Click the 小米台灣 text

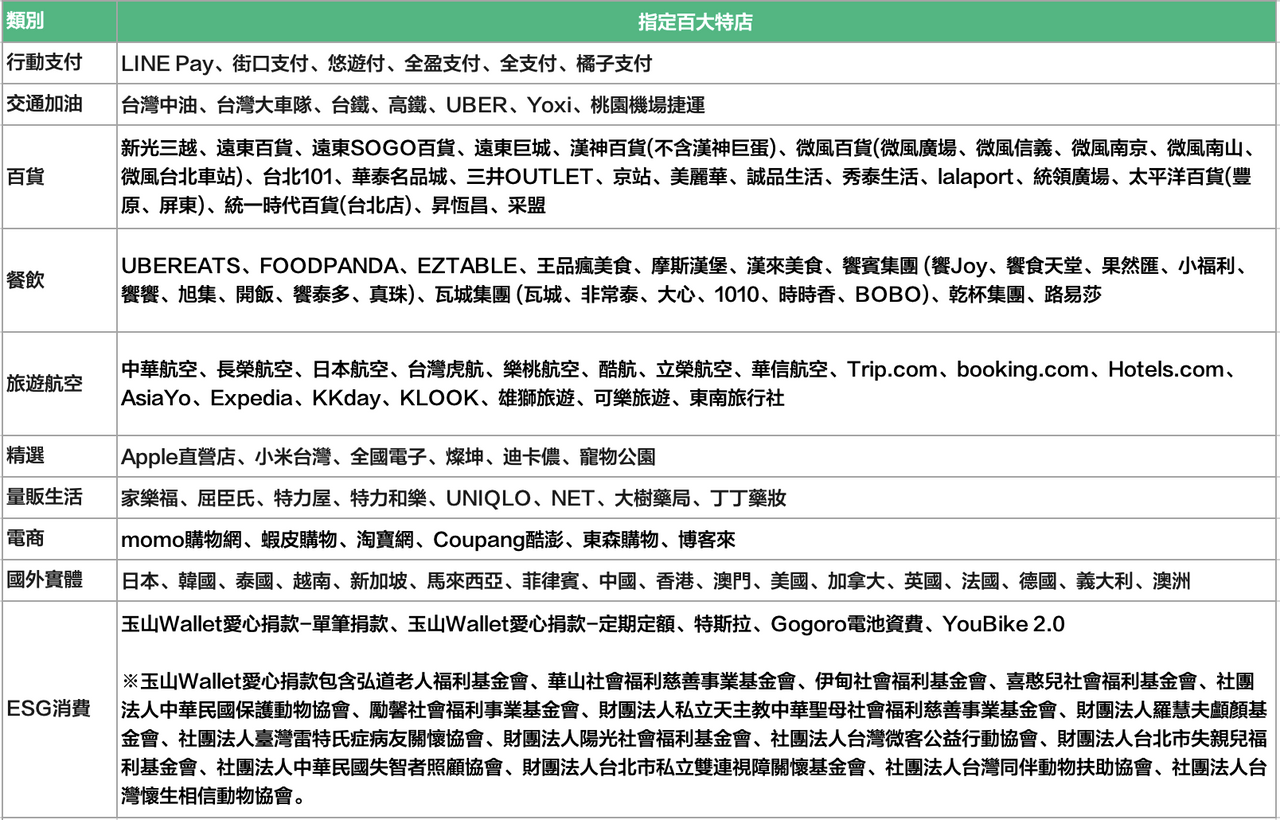click(292, 457)
